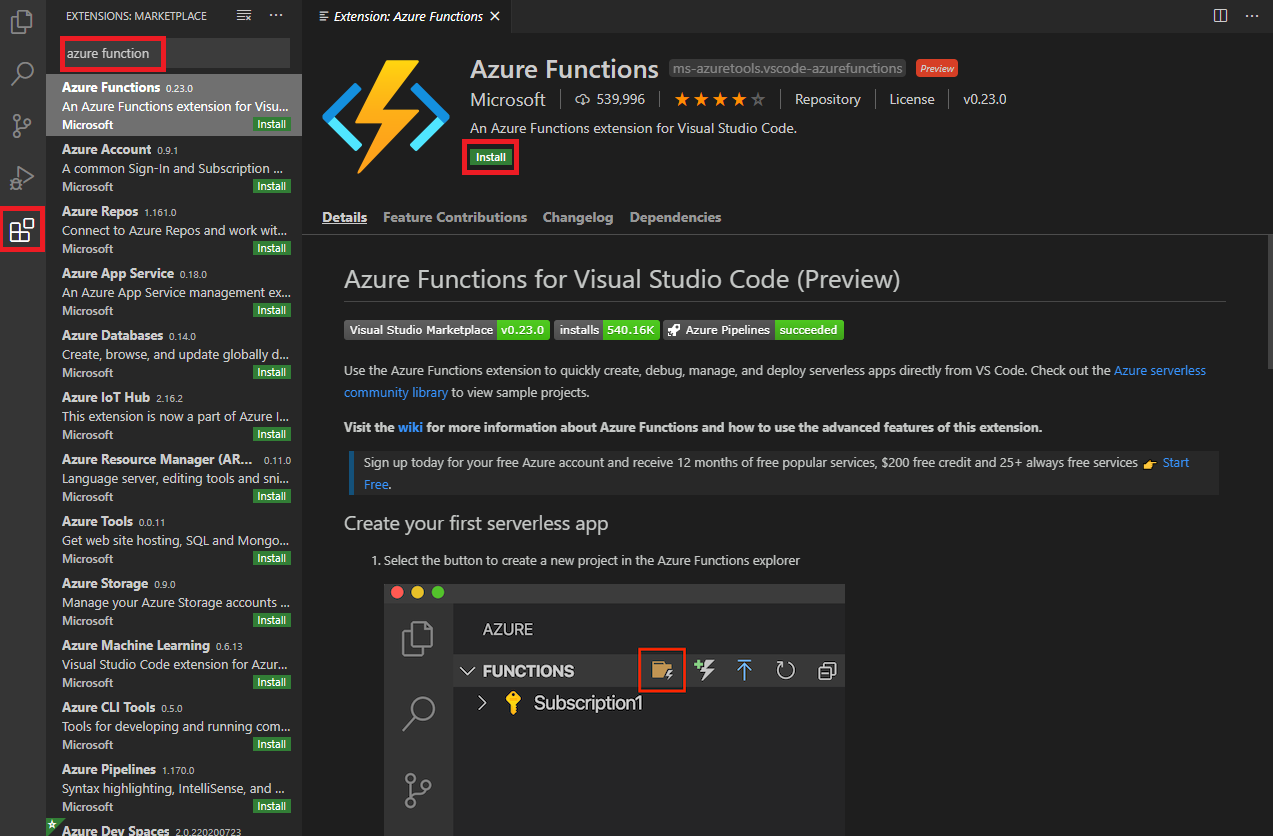The image size is (1273, 836).
Task: Select Azure IoT Hub in the extension list
Action: tap(174, 415)
